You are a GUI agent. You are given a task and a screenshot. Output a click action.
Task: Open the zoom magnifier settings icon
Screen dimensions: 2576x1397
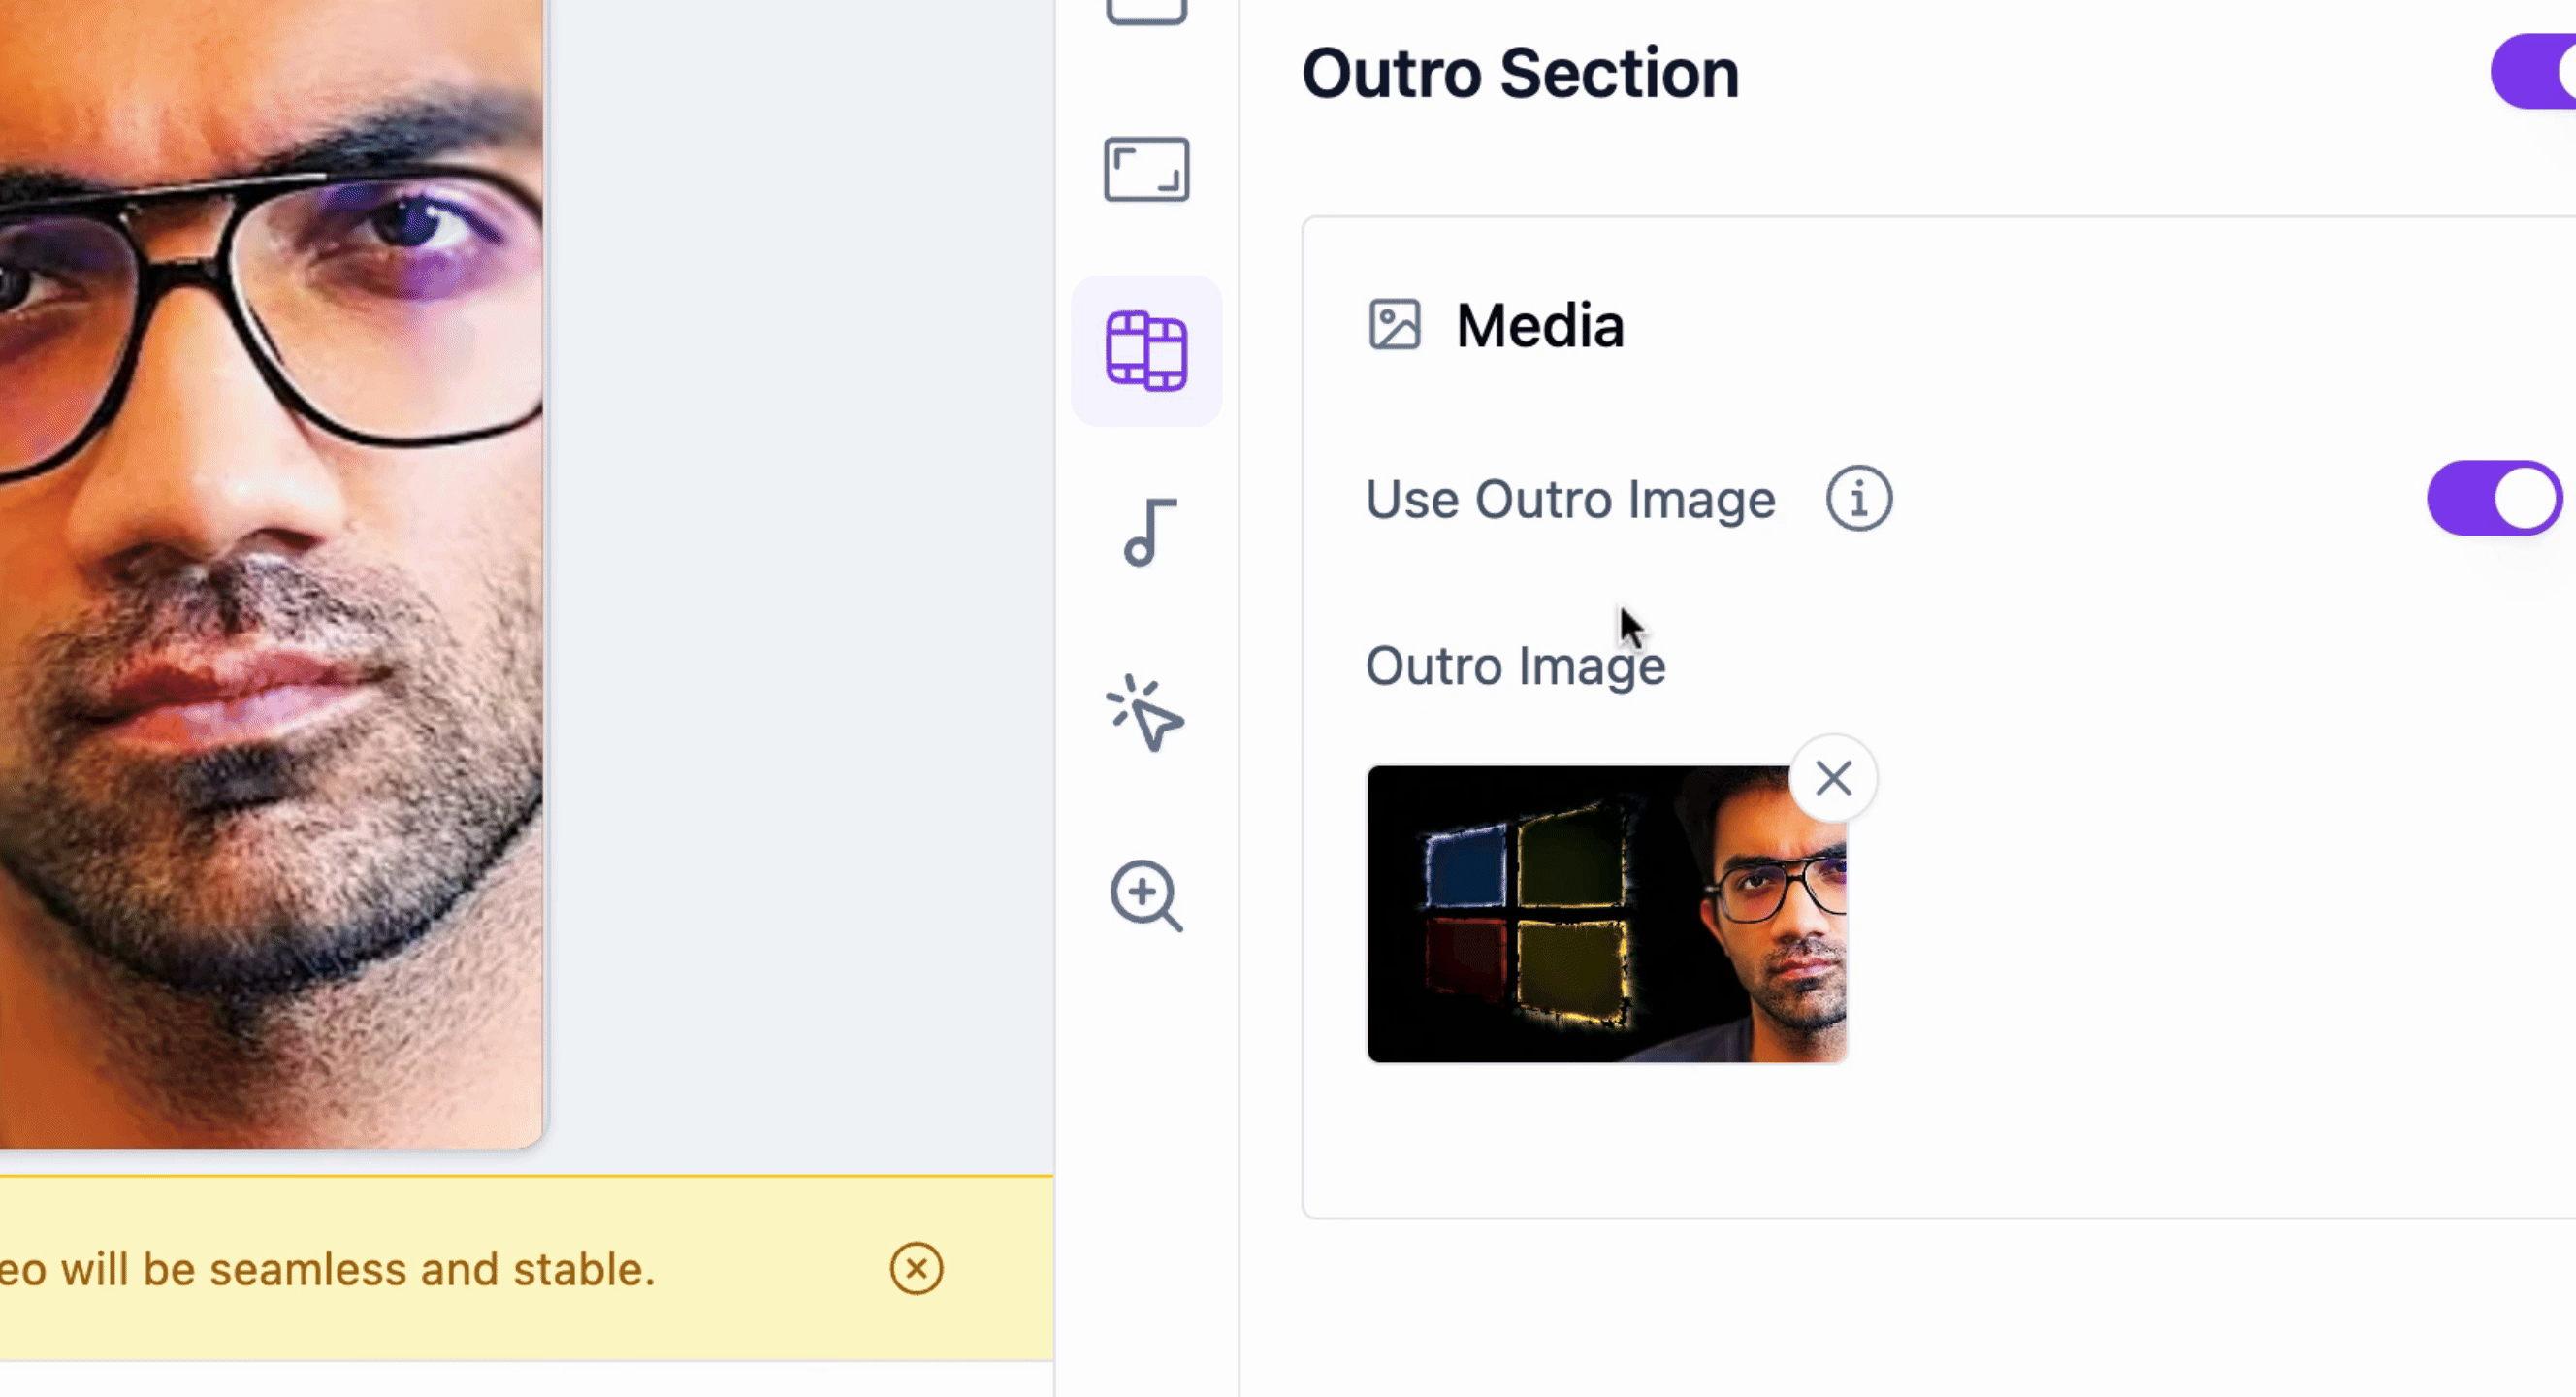(1146, 895)
